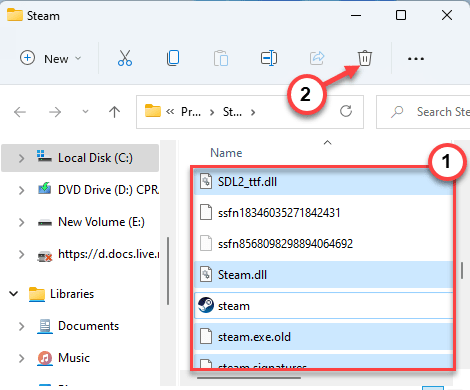
Task: Select file ssfn8568098298894064692
Action: (x=323, y=244)
